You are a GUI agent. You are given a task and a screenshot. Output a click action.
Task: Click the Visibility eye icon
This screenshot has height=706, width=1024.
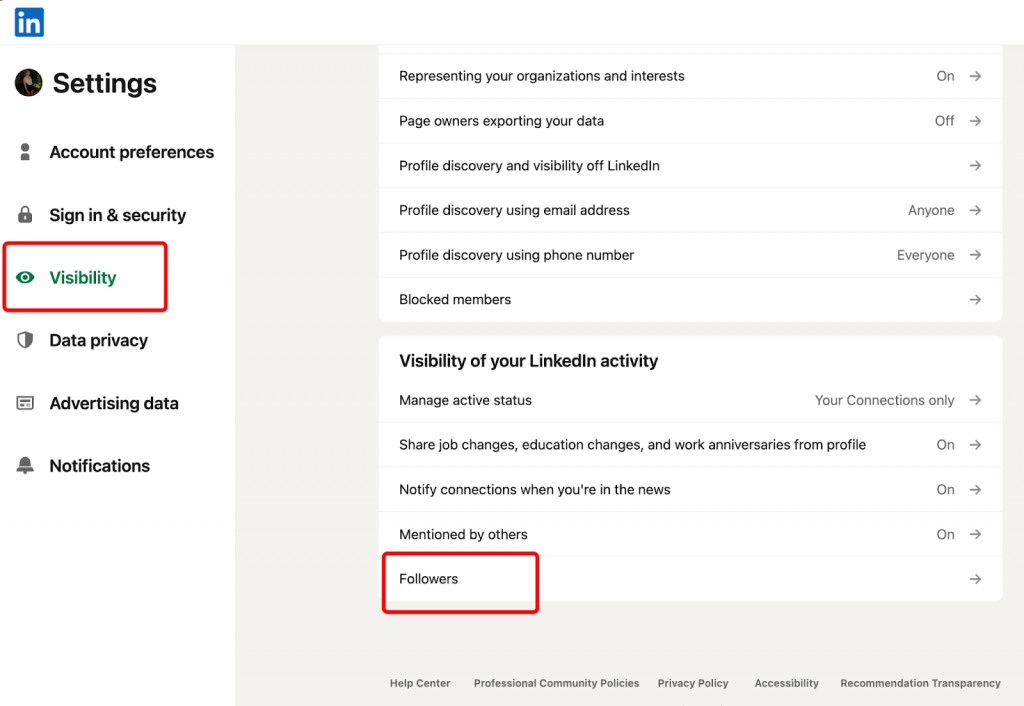click(x=26, y=278)
